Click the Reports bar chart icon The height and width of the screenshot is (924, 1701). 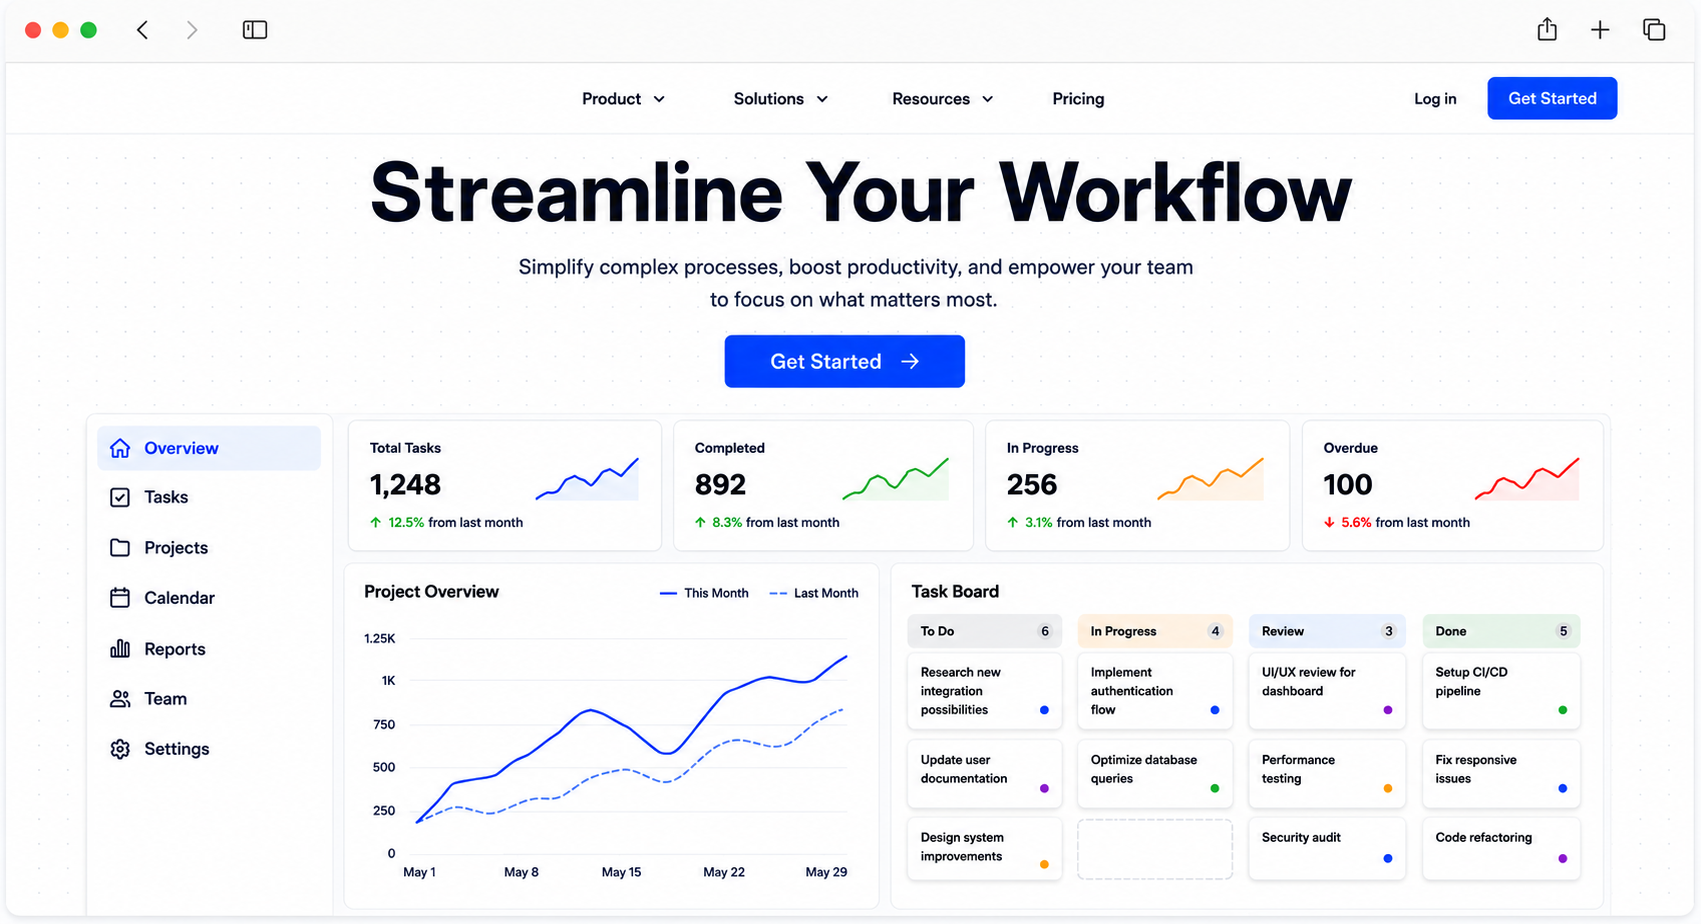click(120, 648)
